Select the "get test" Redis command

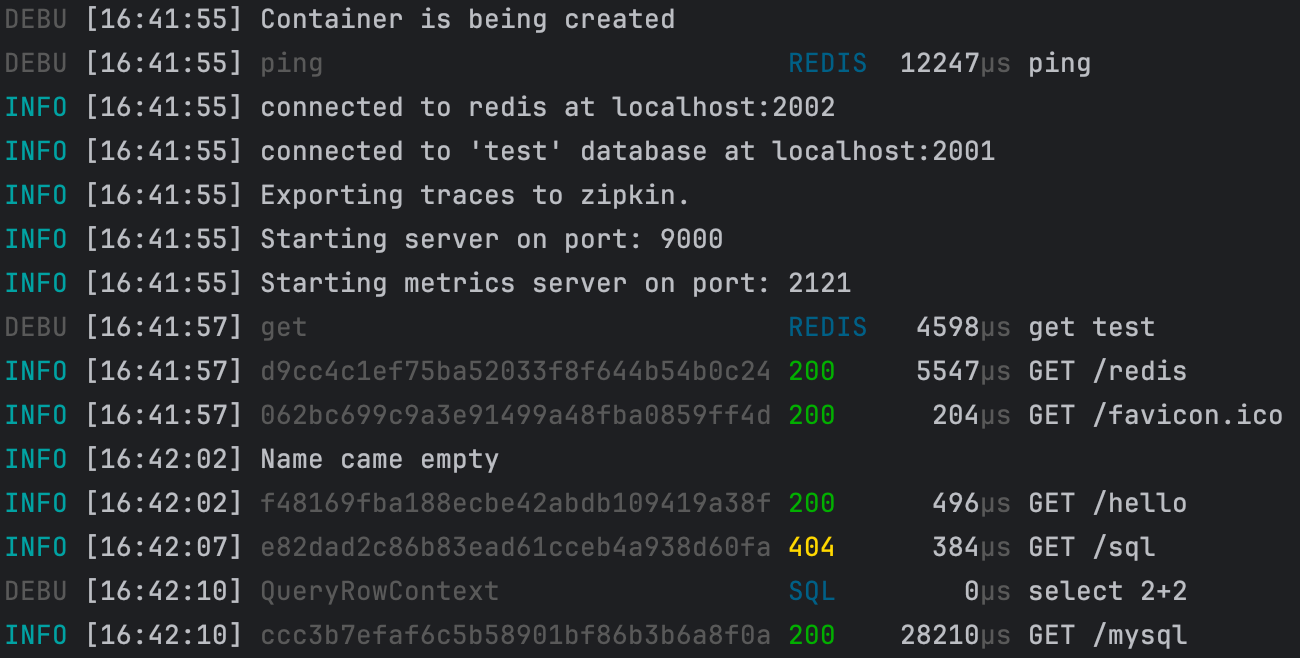[1092, 327]
